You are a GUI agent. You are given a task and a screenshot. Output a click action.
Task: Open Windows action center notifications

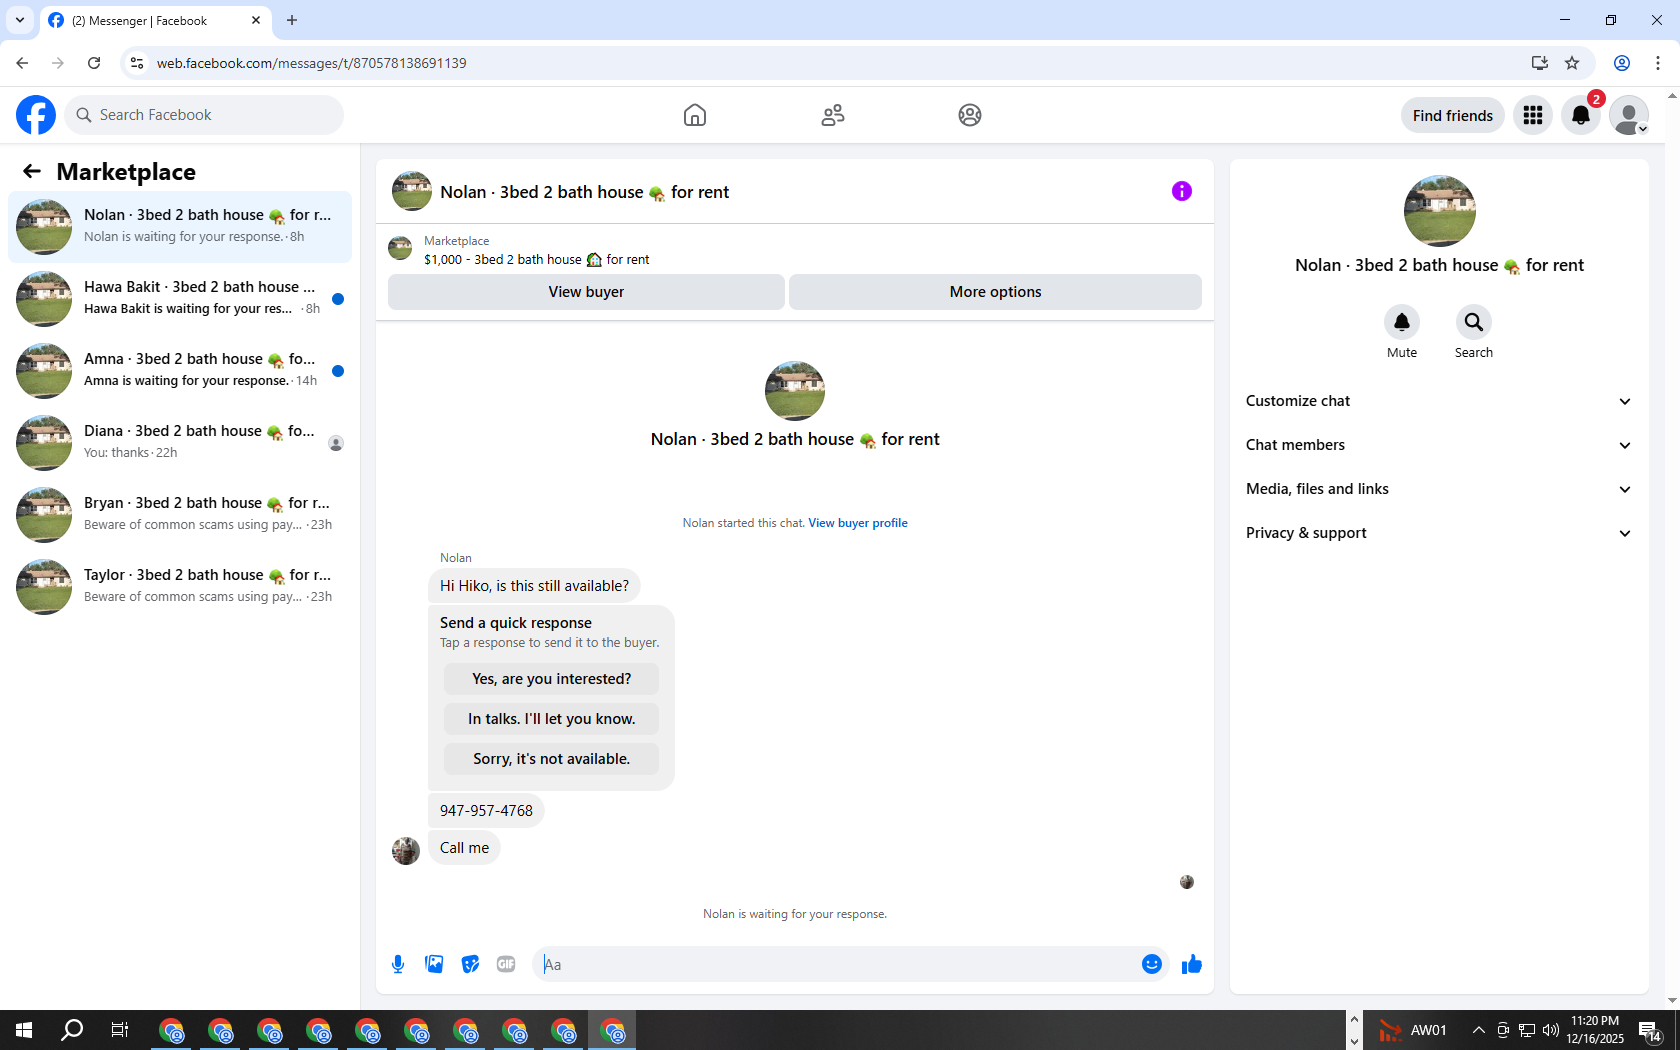pyautogui.click(x=1651, y=1030)
